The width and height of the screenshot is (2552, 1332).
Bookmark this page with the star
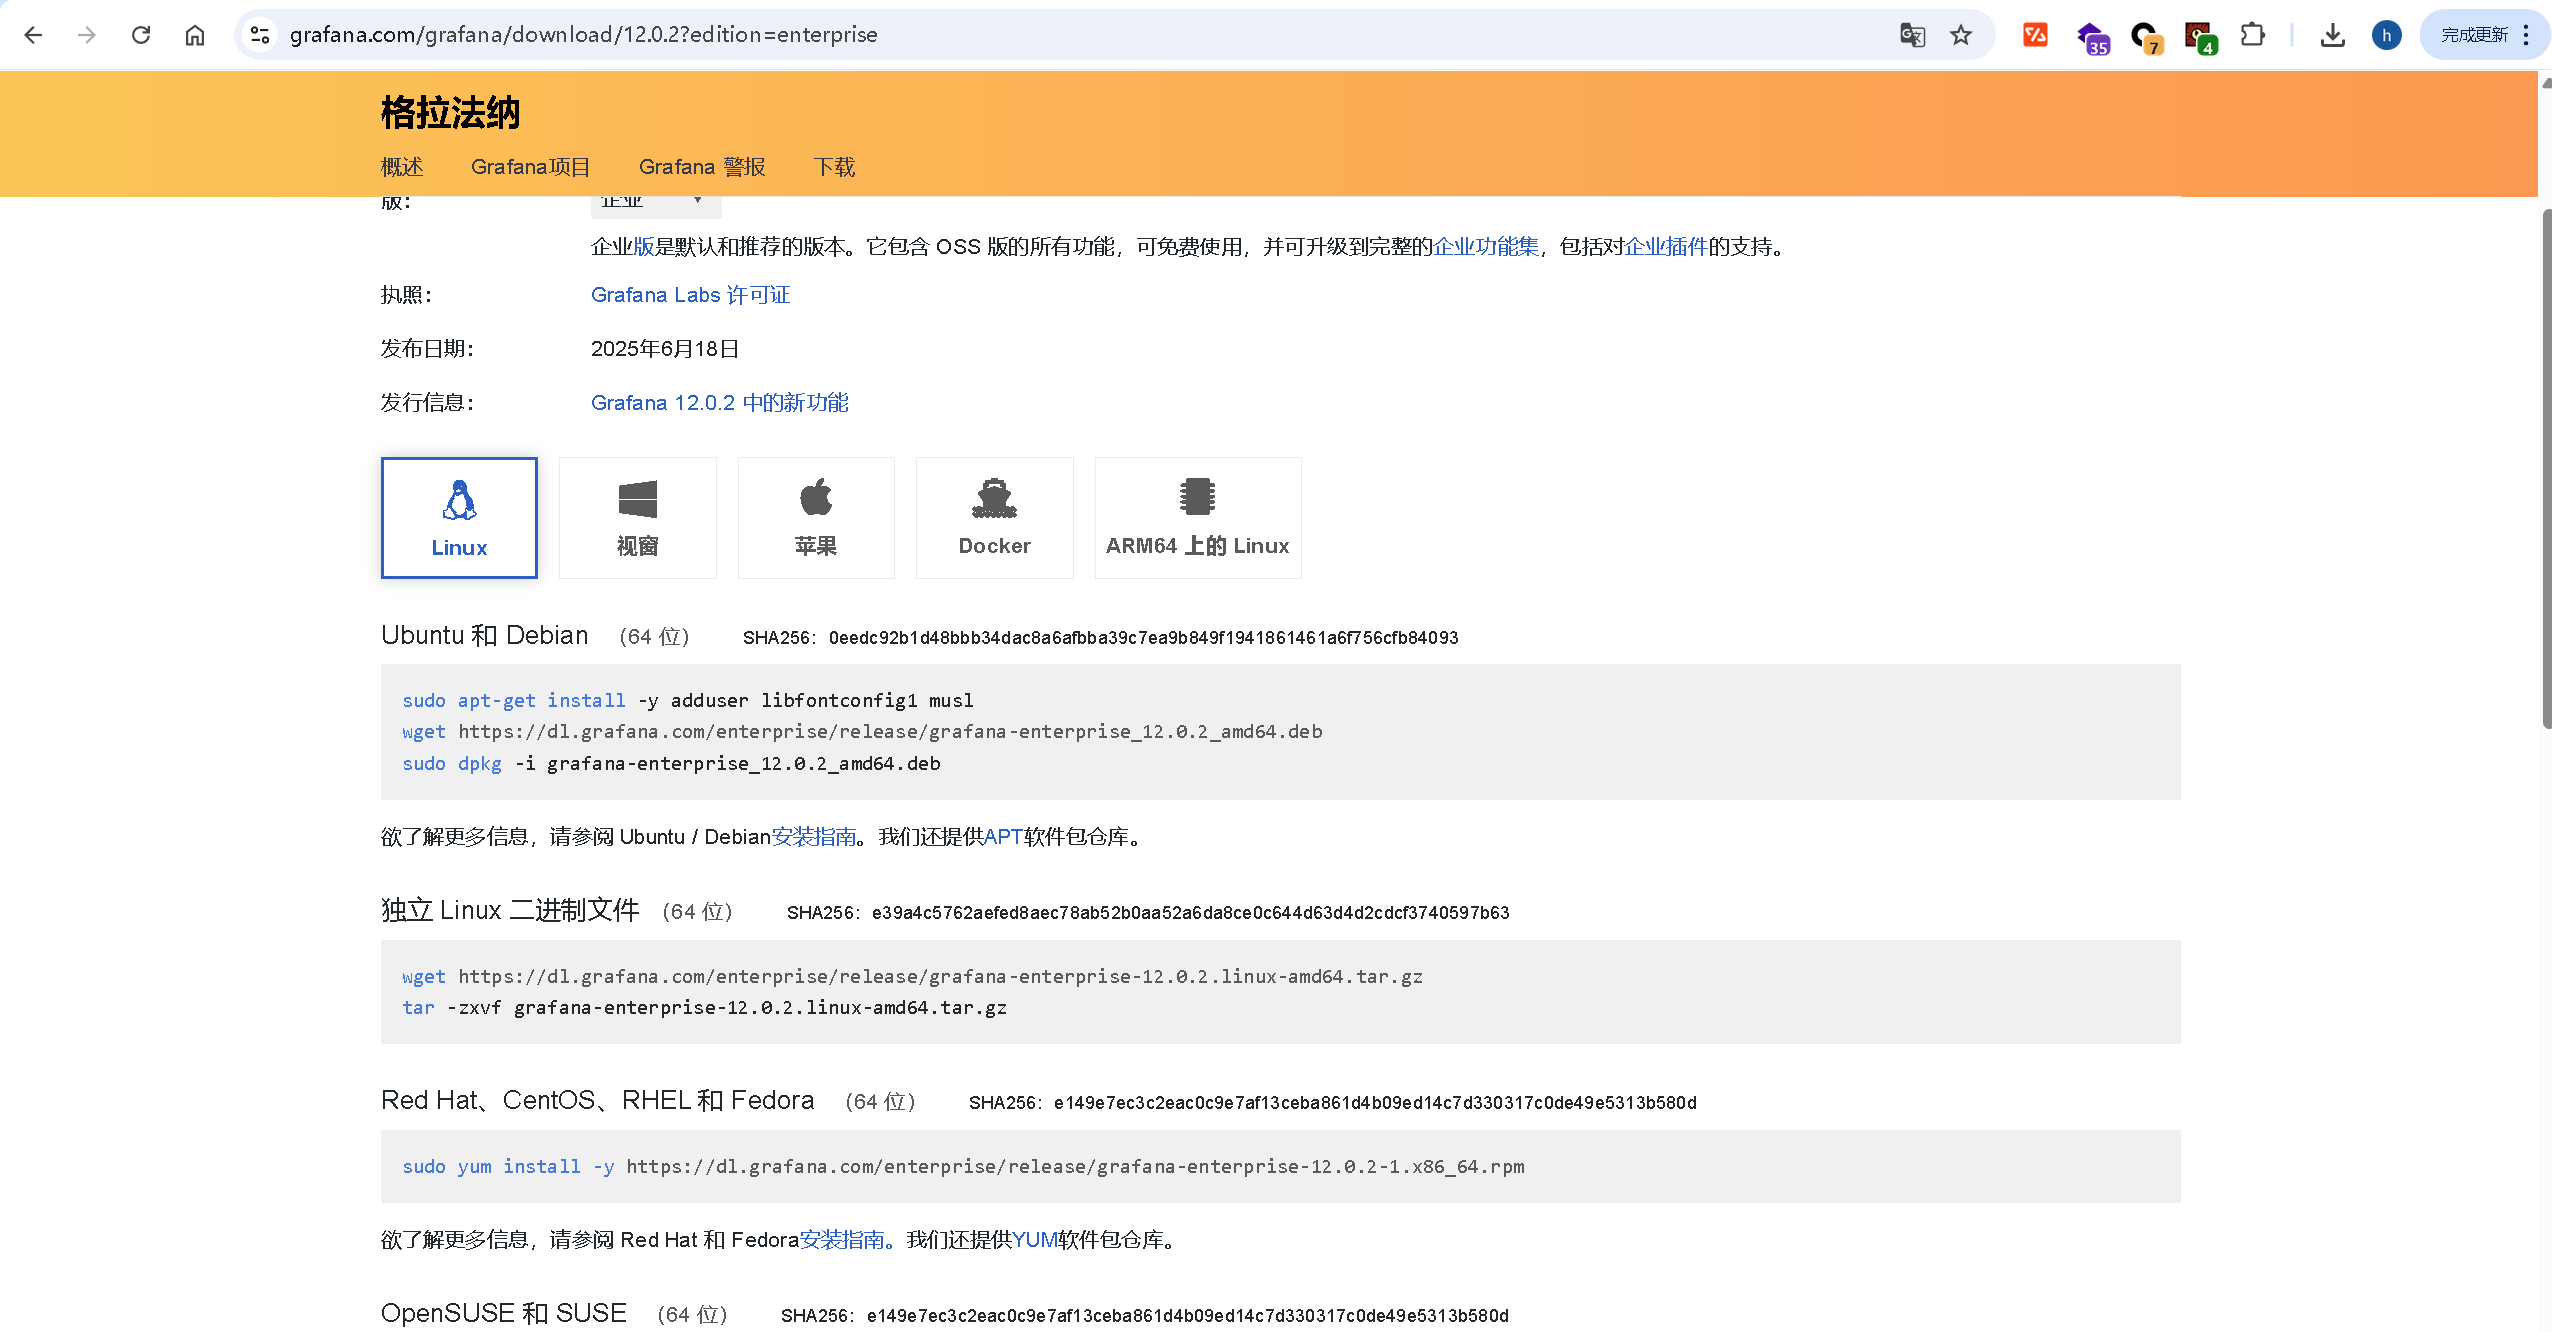click(1961, 35)
